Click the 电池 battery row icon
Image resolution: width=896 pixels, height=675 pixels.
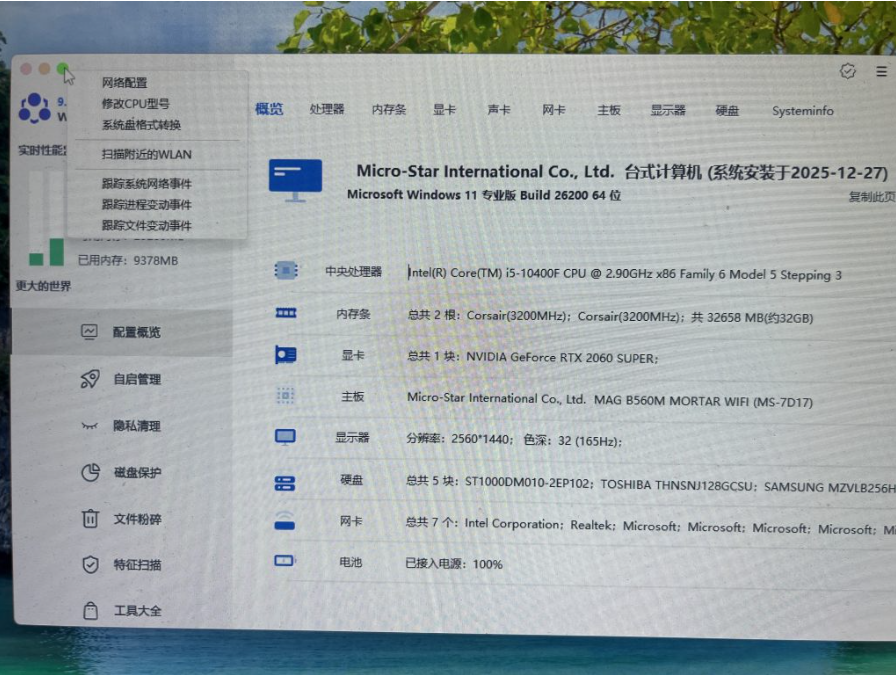click(284, 561)
